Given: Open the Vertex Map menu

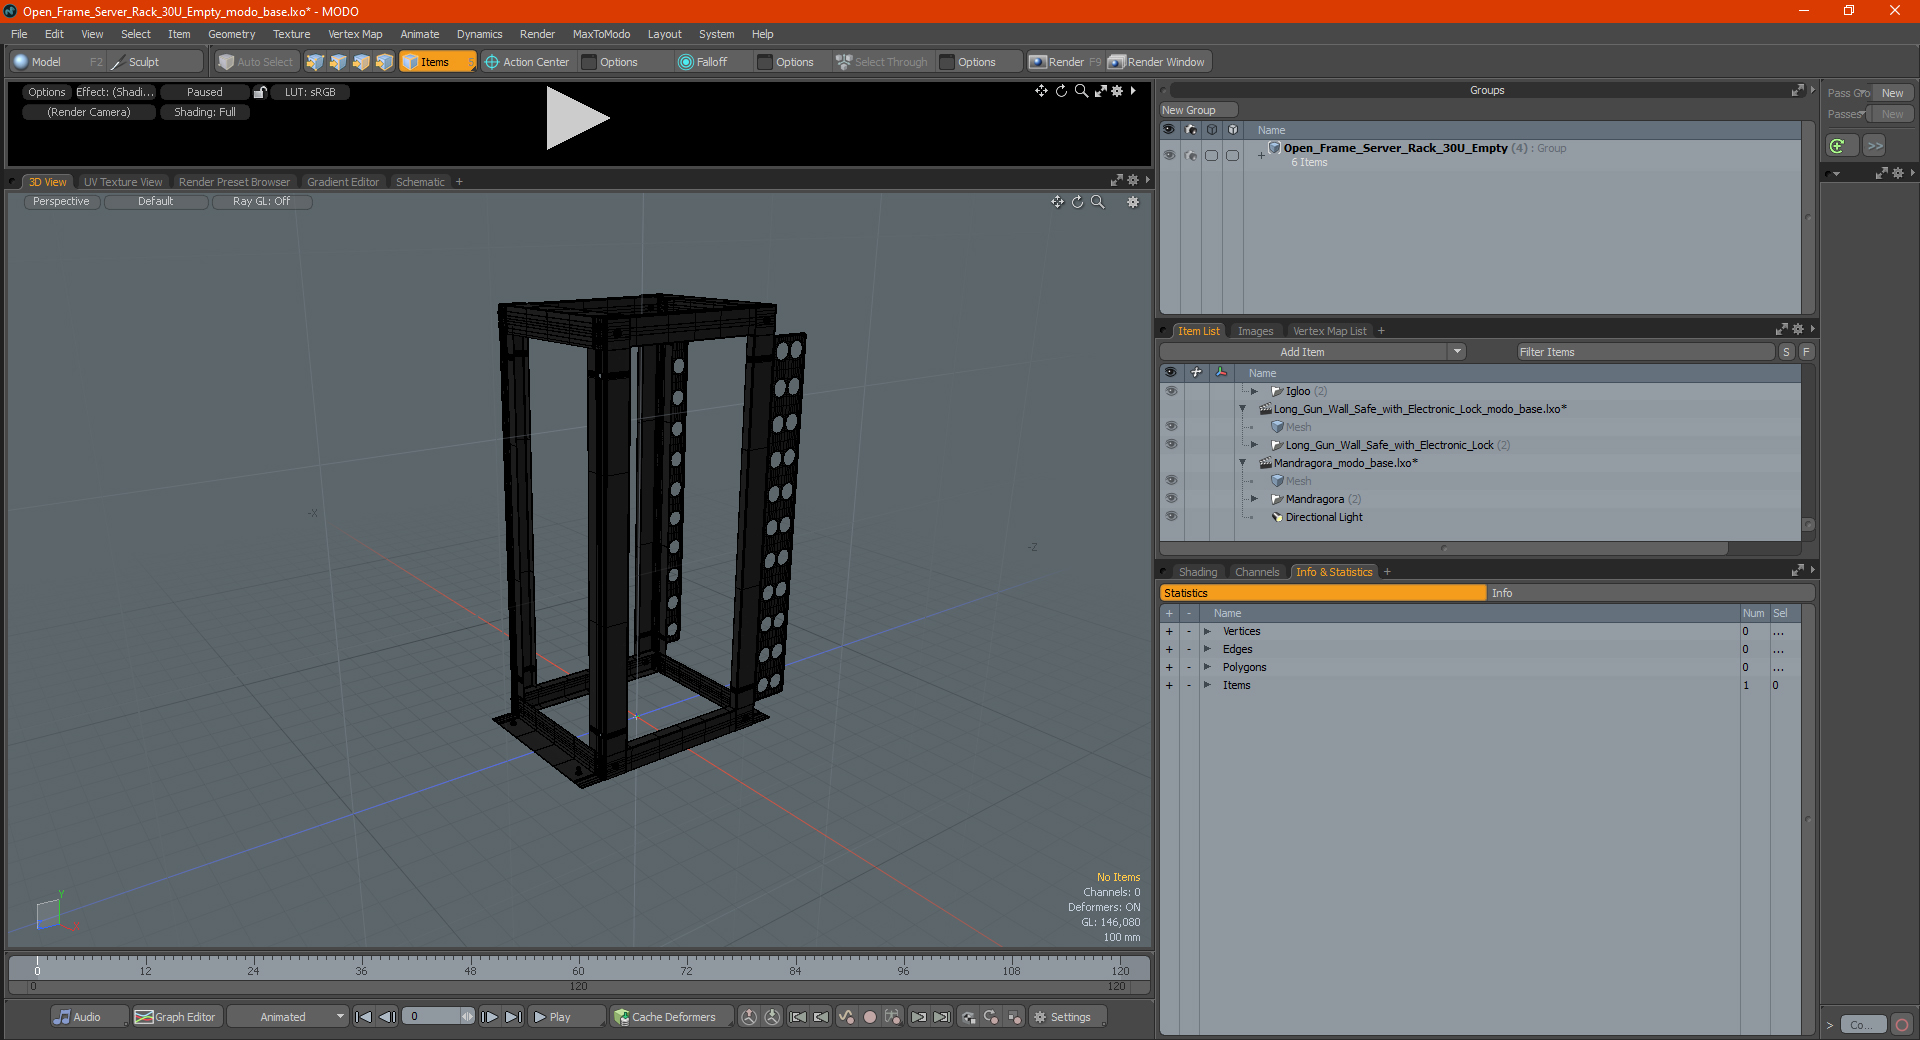Looking at the screenshot, I should (x=355, y=34).
